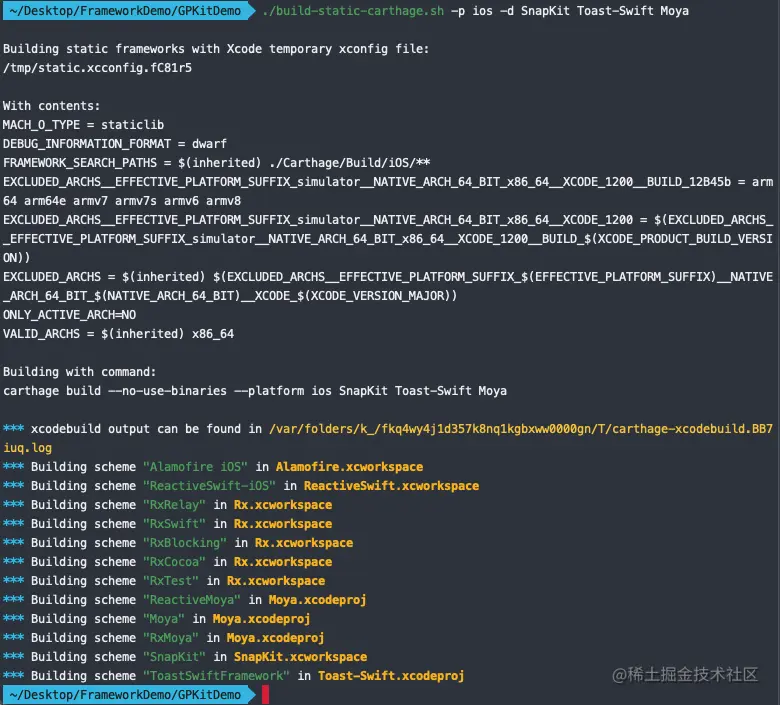Click the "Moya" scheme name

click(164, 618)
